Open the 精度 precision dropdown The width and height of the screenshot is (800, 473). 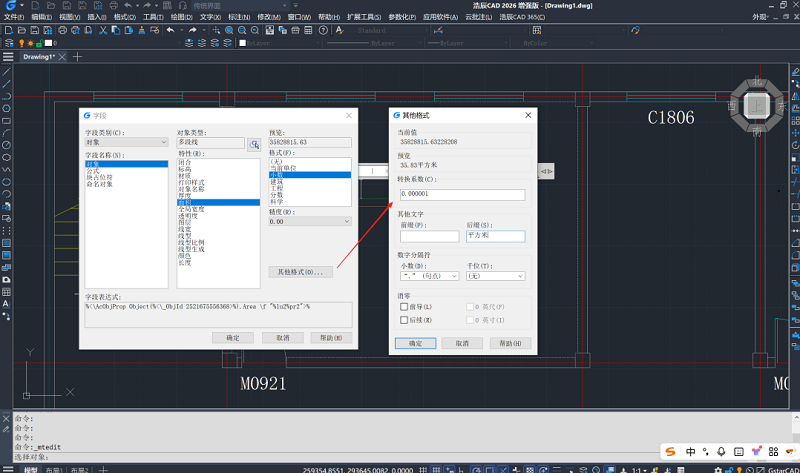tap(310, 221)
